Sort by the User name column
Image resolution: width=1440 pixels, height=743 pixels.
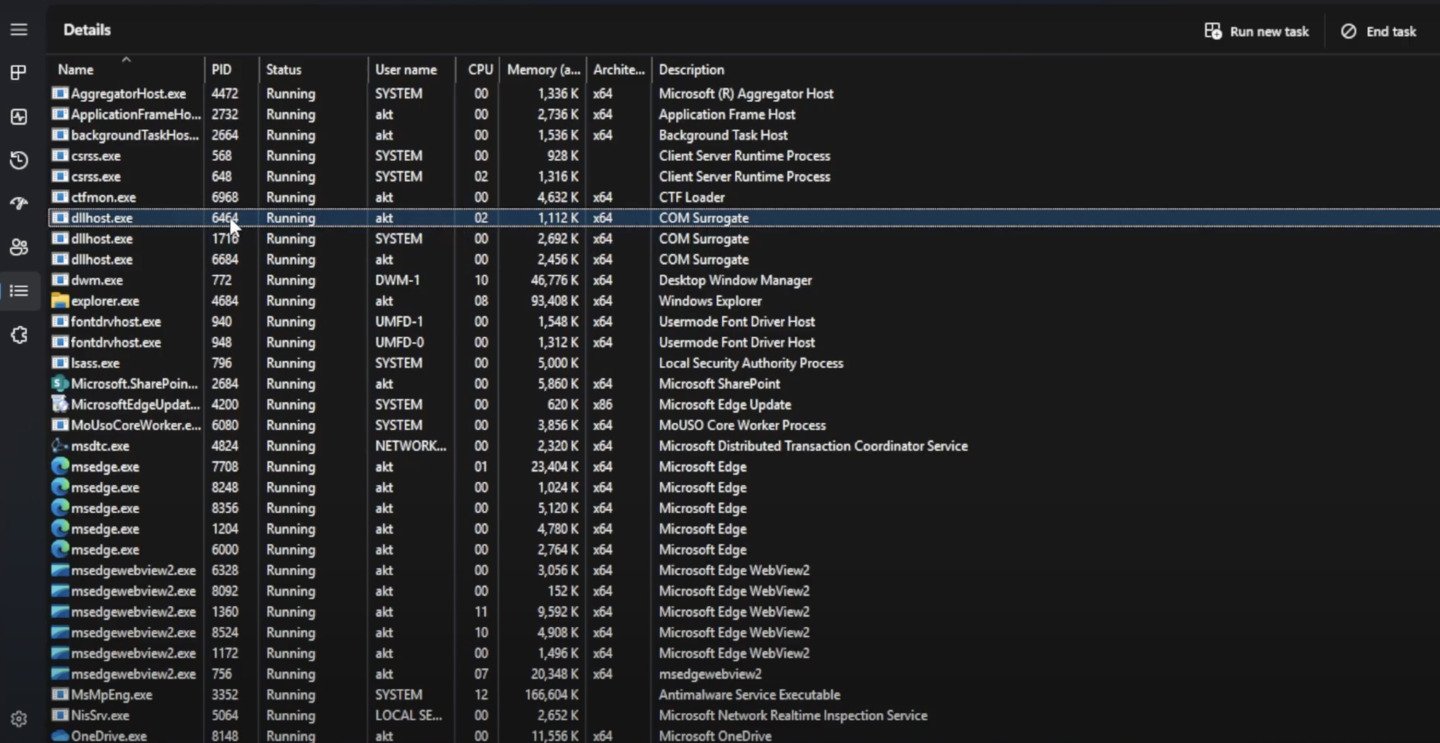[x=405, y=70]
